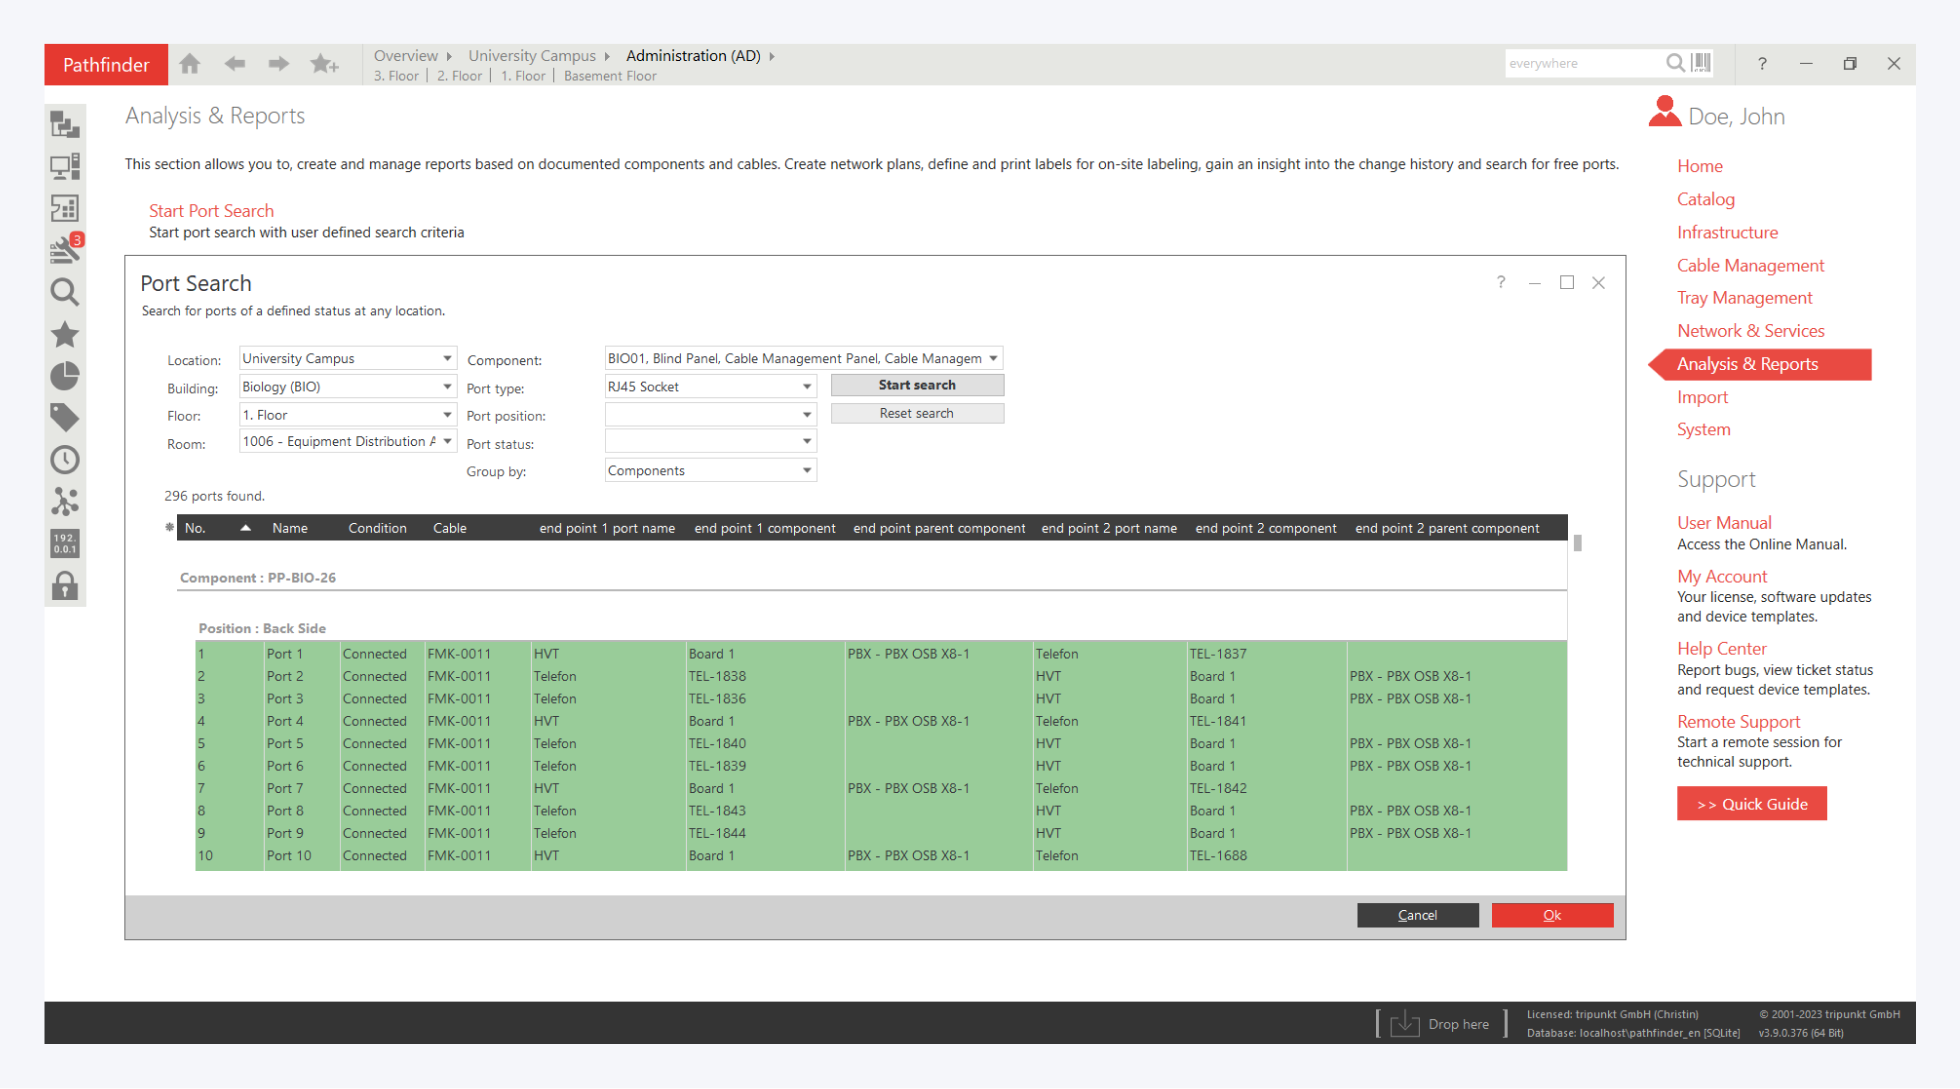Click the IP address 192 sidebar icon

point(65,543)
